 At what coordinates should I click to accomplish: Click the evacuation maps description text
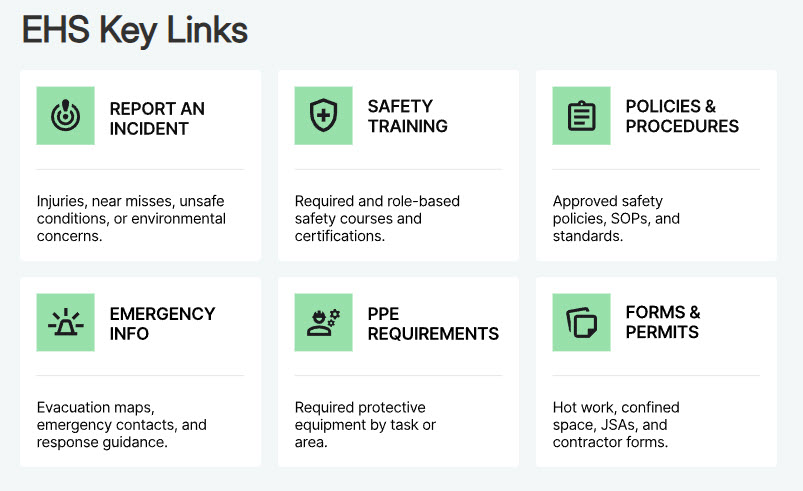[x=121, y=424]
